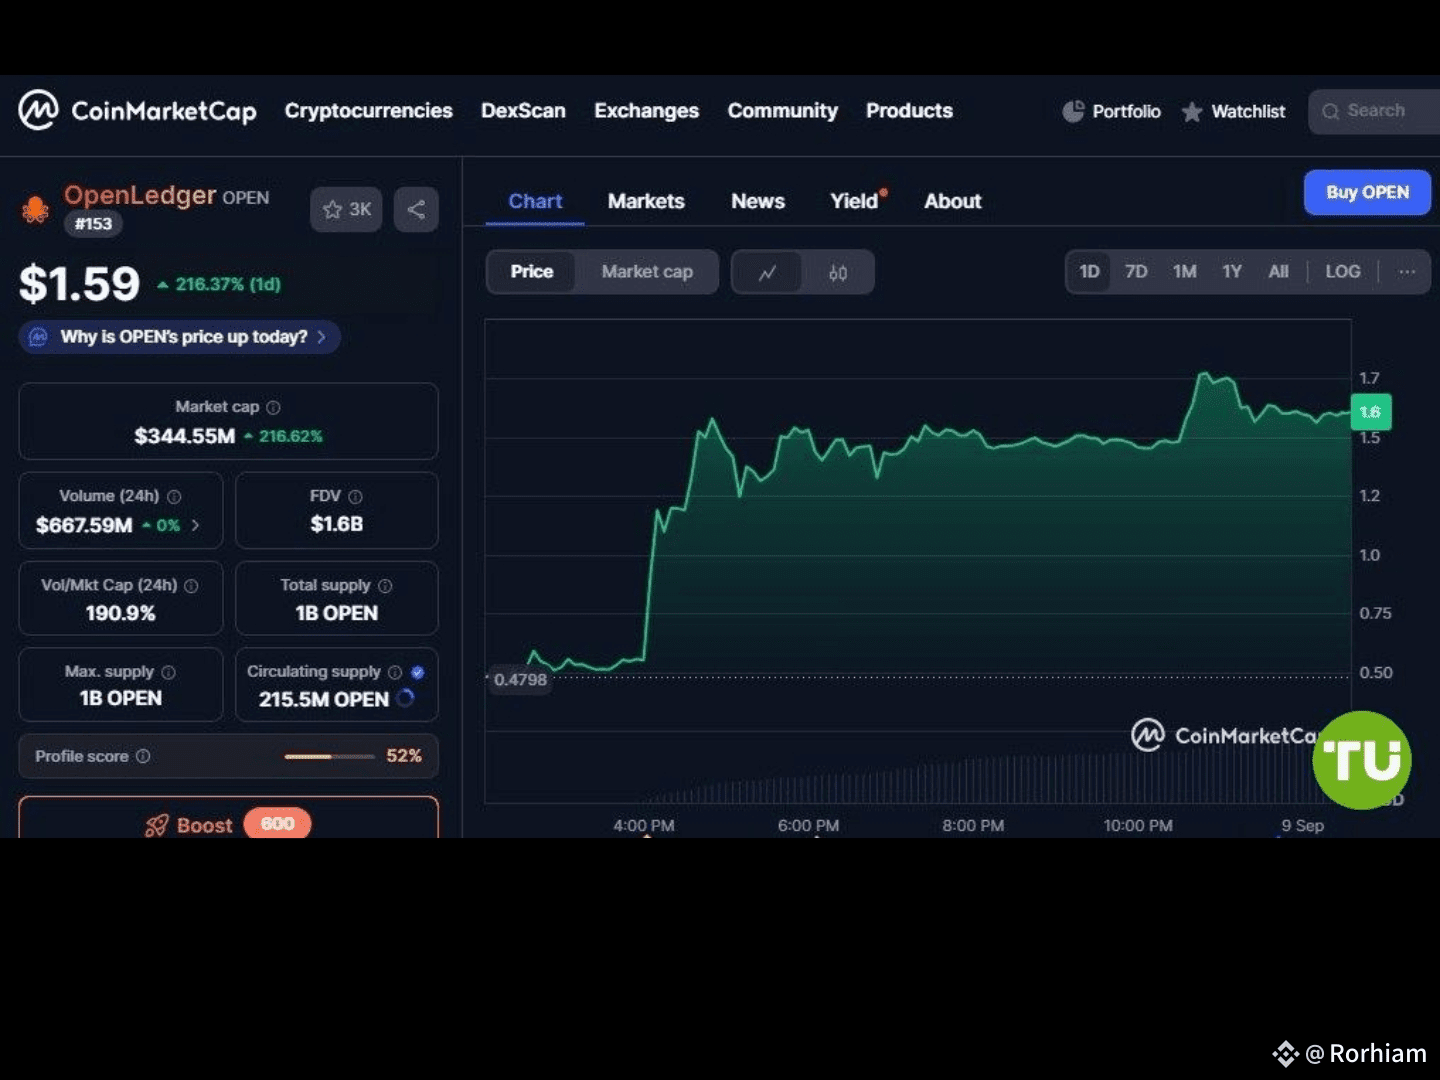Click the #153 rank badge

point(93,224)
